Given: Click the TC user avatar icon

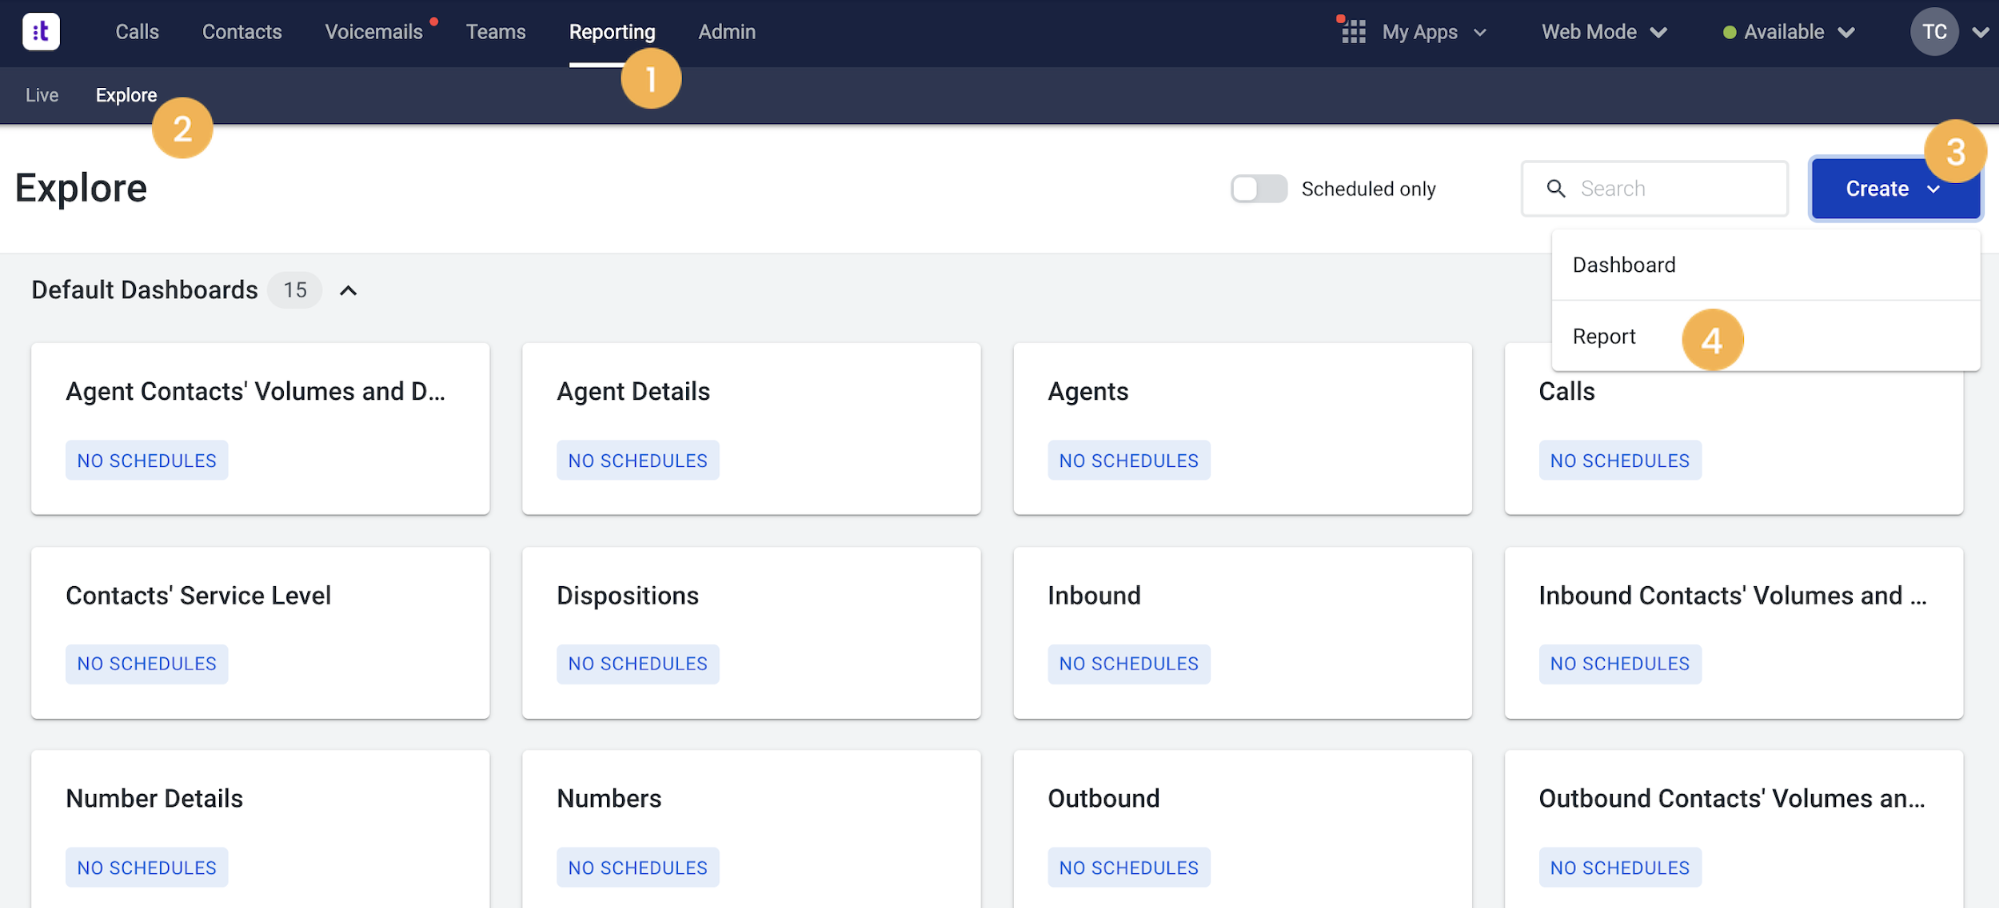Looking at the screenshot, I should 1933,31.
